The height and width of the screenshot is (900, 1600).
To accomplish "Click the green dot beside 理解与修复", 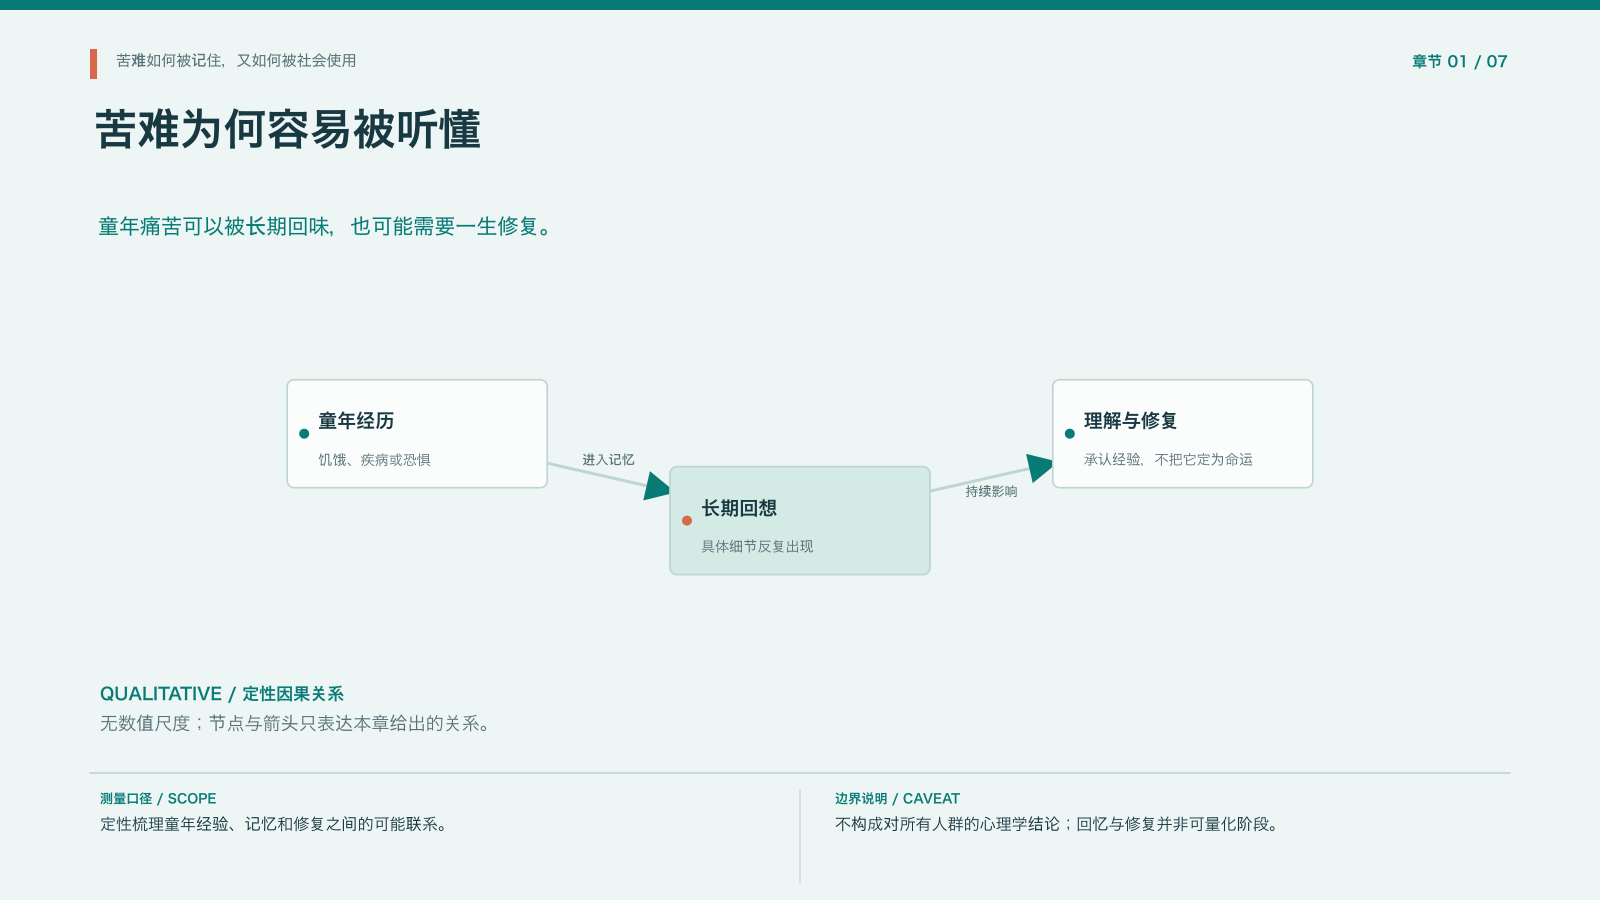I will pyautogui.click(x=1070, y=434).
